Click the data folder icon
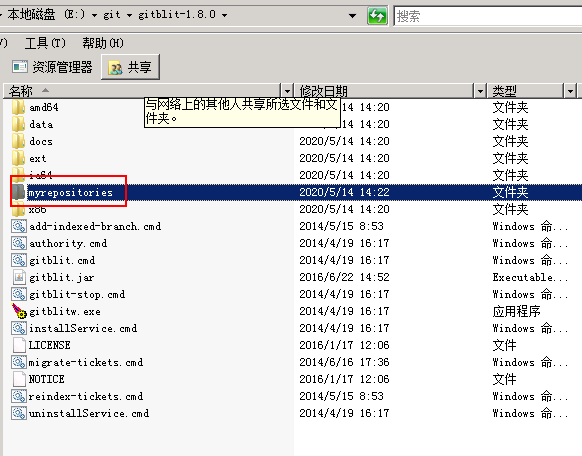This screenshot has width=582, height=456. (18, 124)
